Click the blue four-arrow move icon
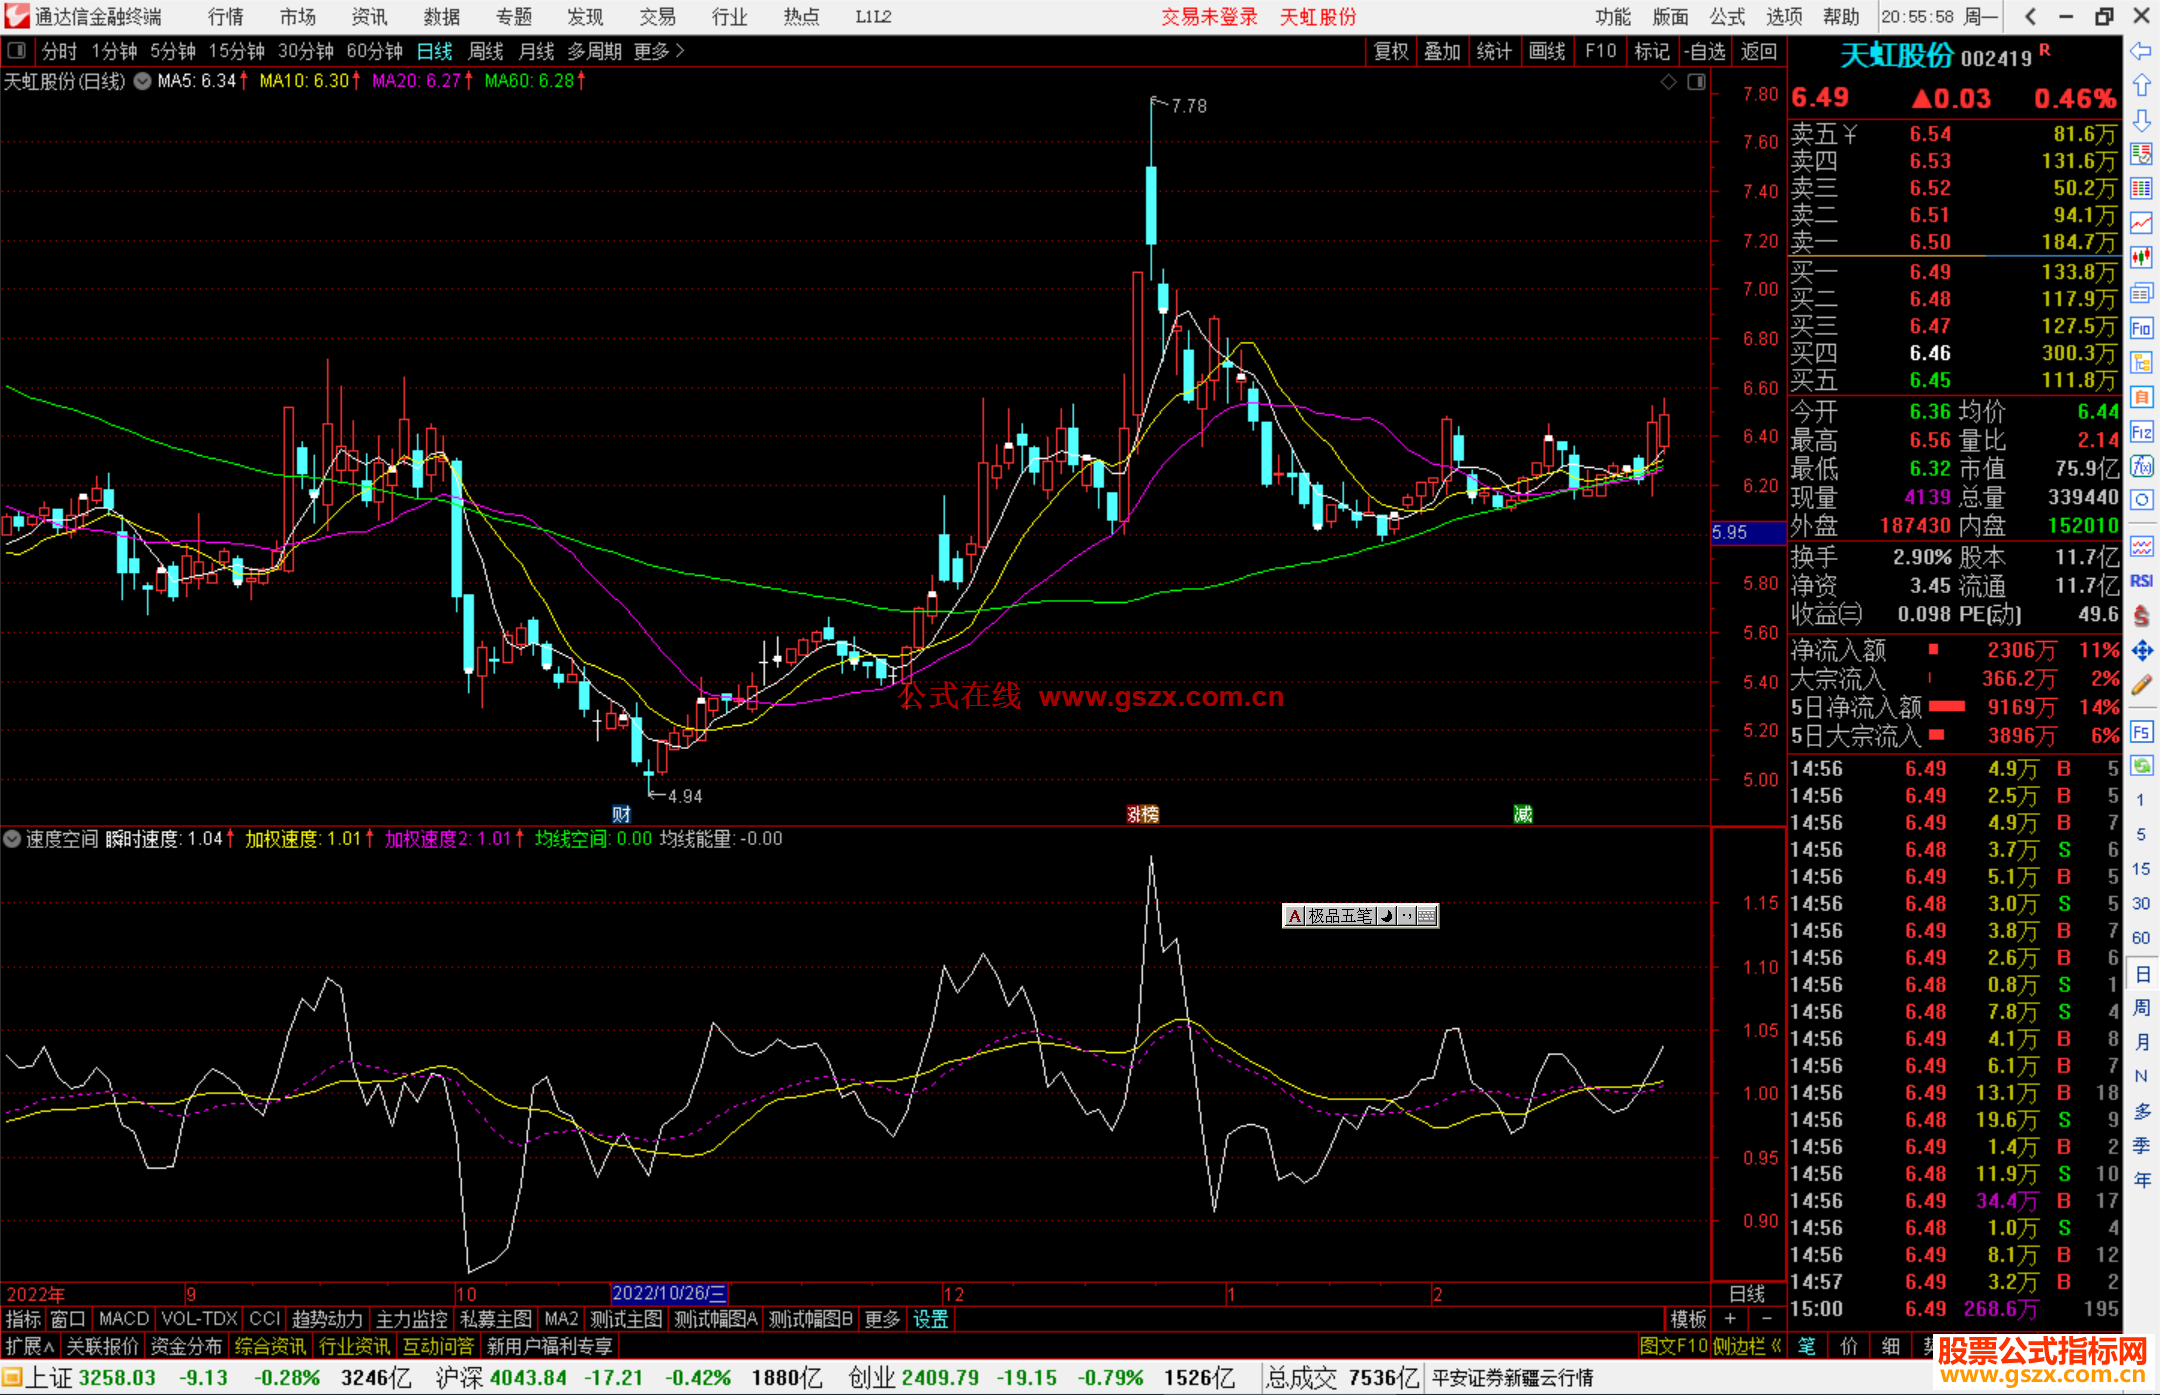 [x=2141, y=651]
